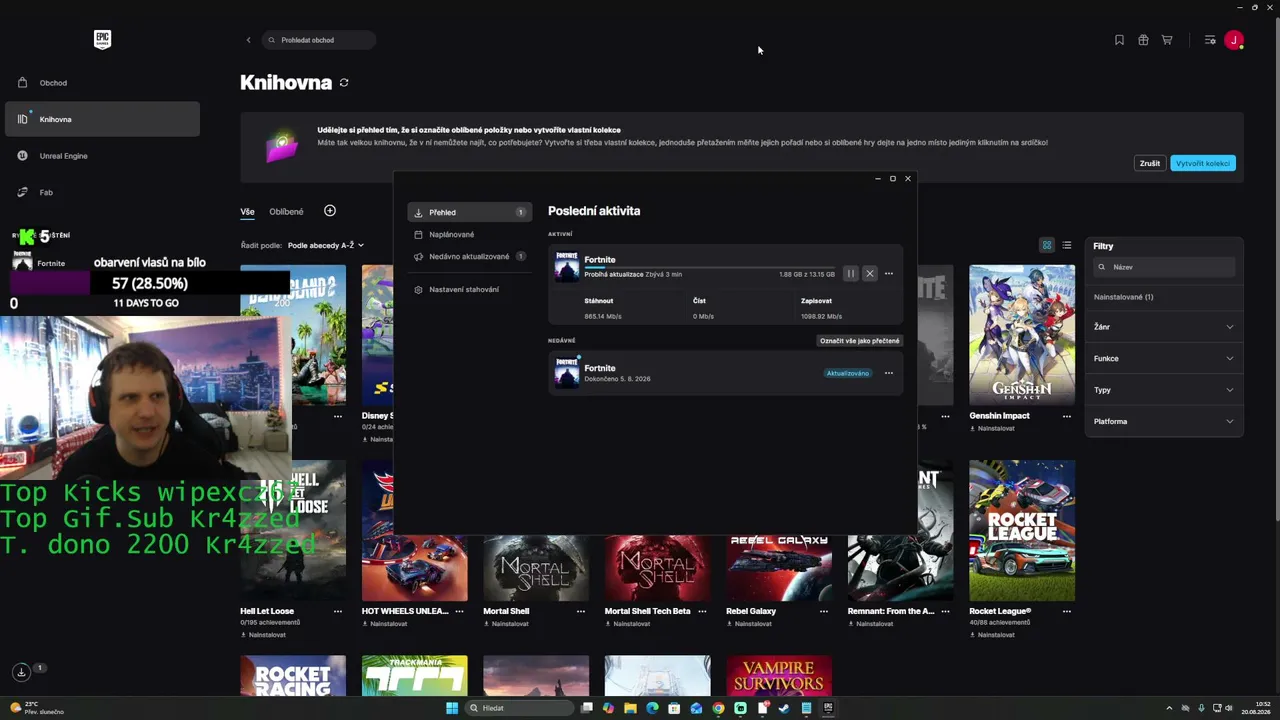Focus the Název filter search field
Screen dimensions: 1280x720
(x=1164, y=267)
